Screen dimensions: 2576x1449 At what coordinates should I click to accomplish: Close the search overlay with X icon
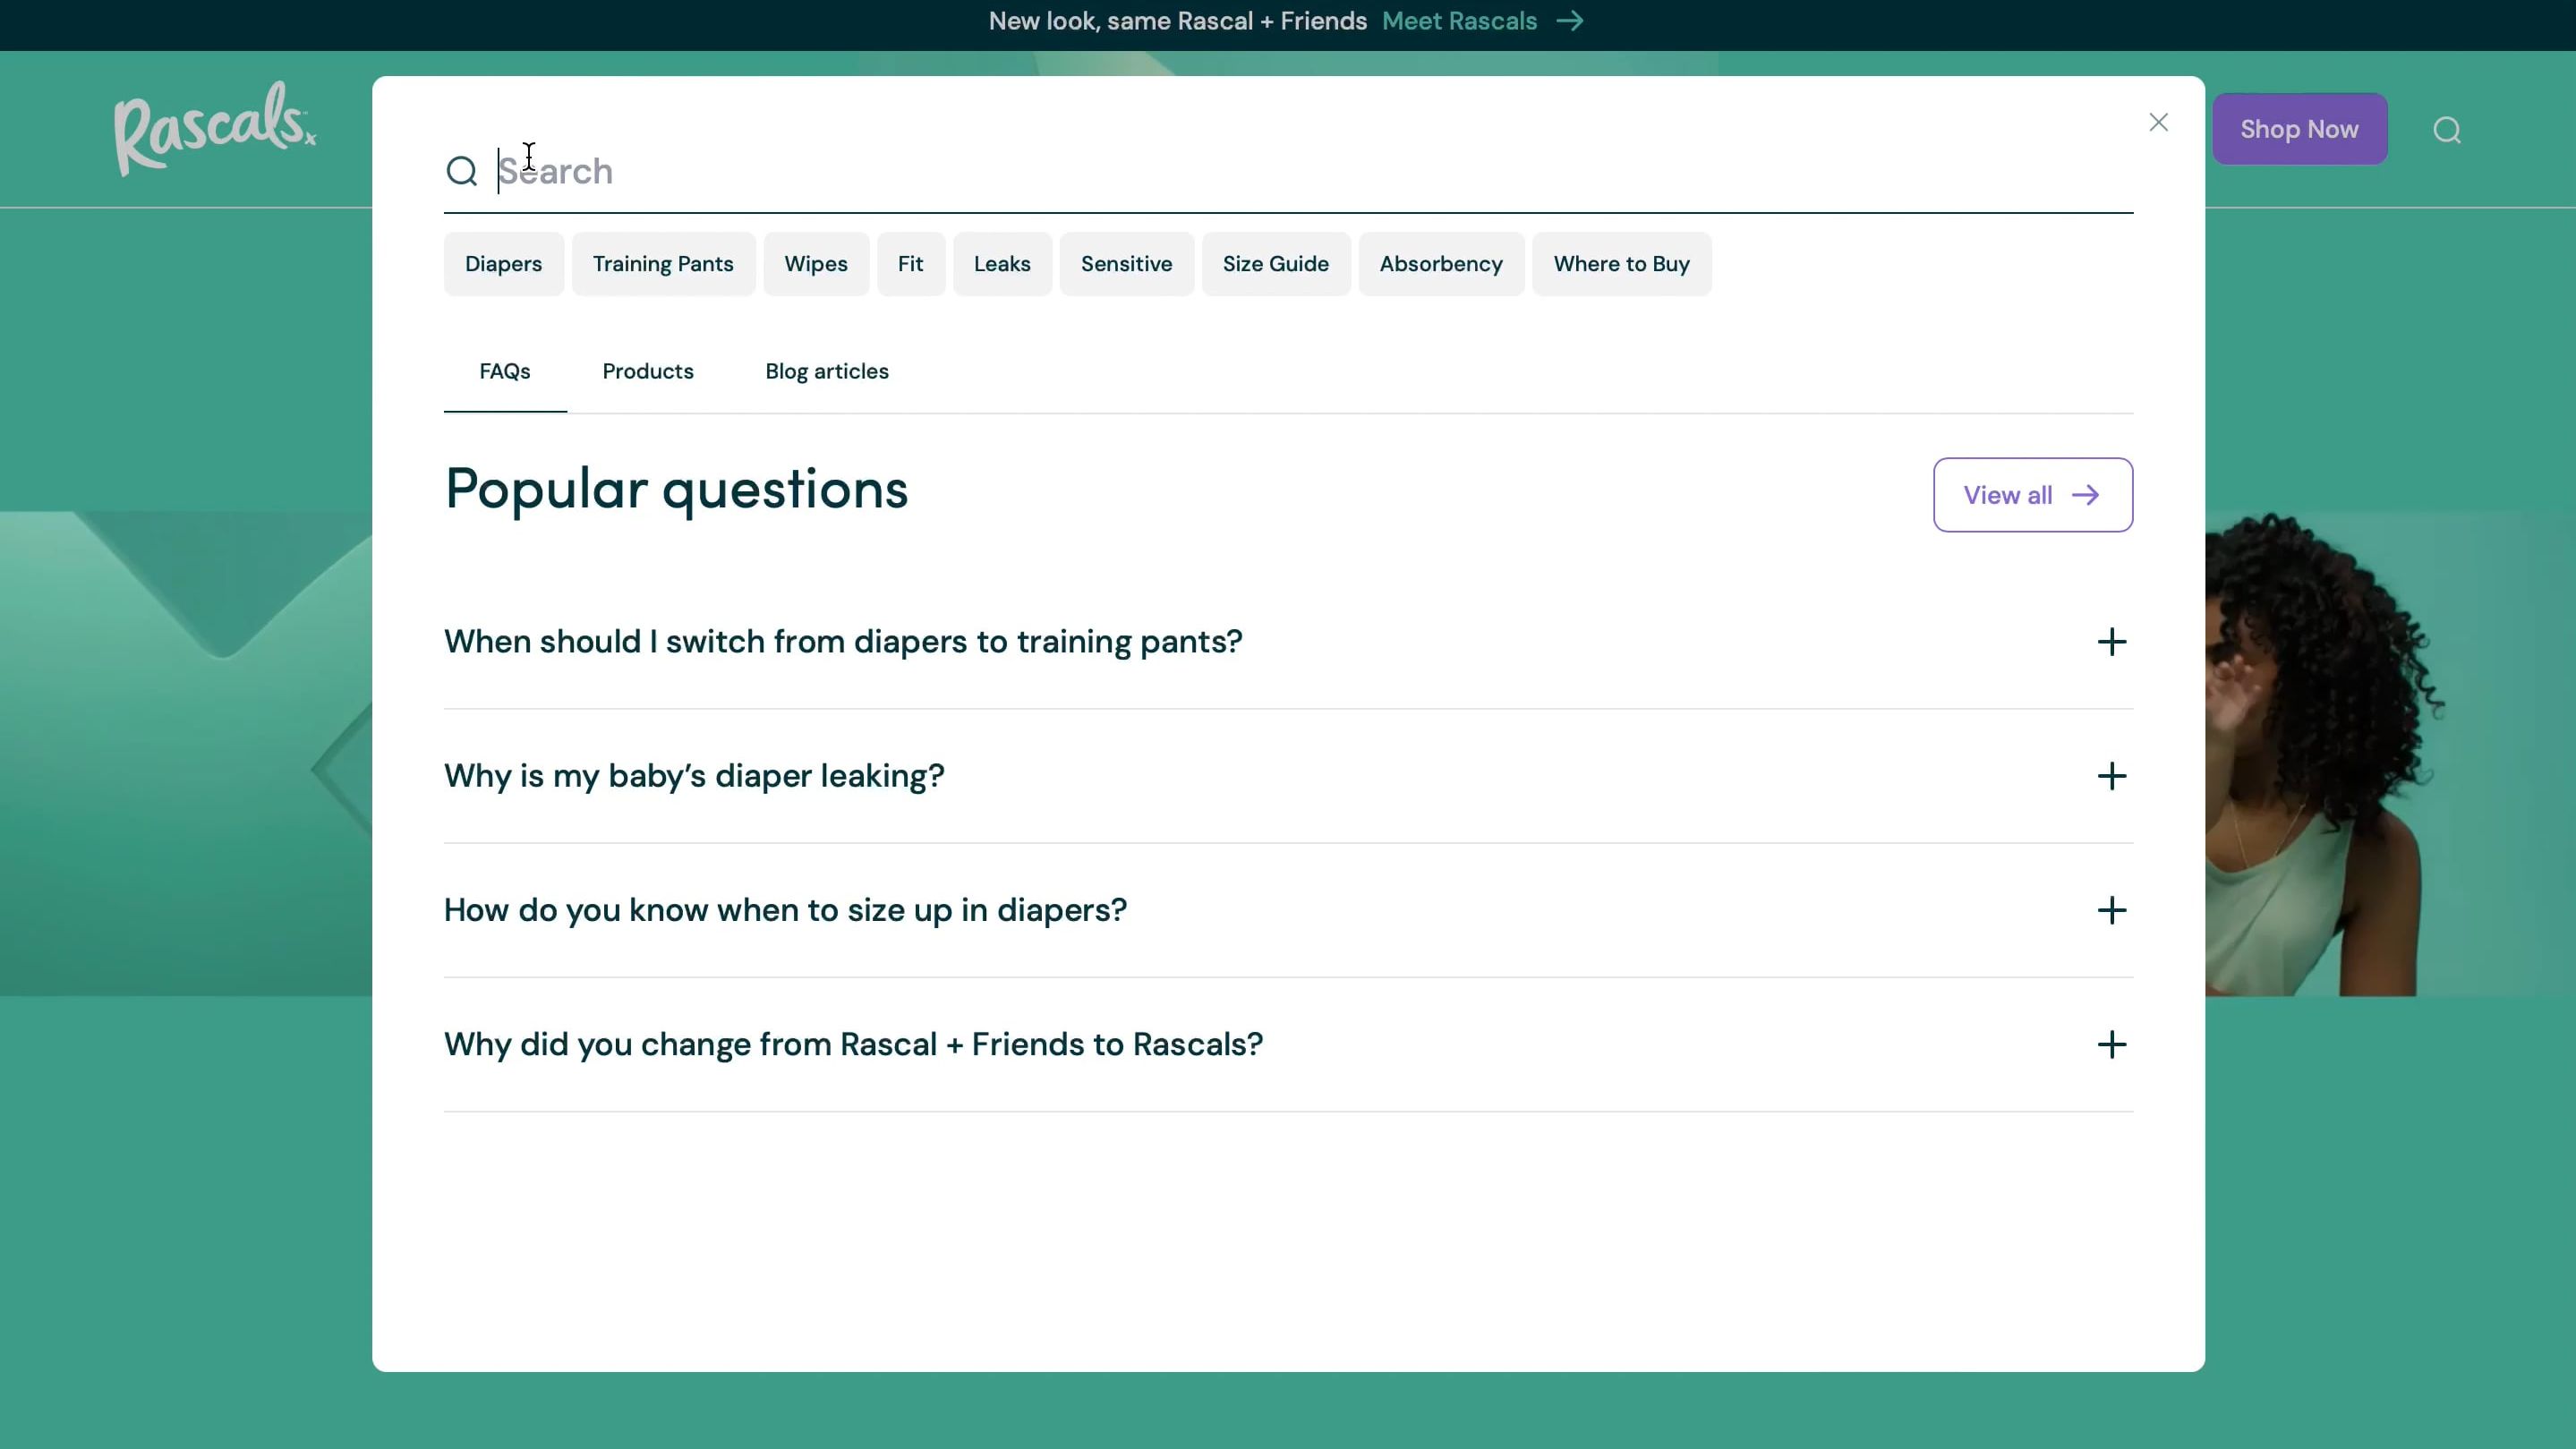point(2158,122)
